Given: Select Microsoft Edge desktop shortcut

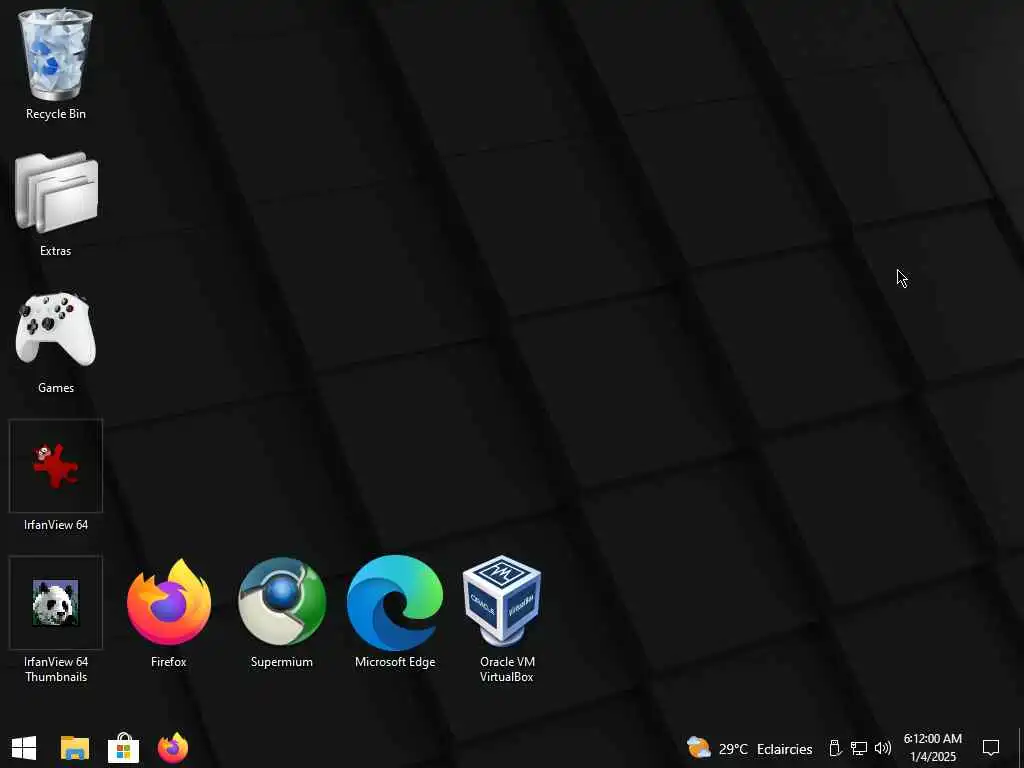Looking at the screenshot, I should tap(395, 602).
